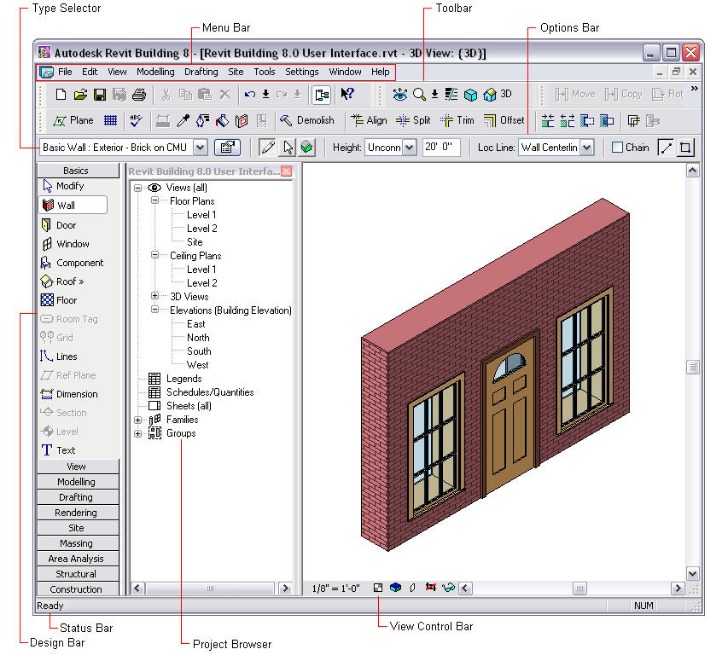Screen dimensions: 716x655
Task: Switch to the Rendering tab in Design Bar
Action: pos(76,513)
